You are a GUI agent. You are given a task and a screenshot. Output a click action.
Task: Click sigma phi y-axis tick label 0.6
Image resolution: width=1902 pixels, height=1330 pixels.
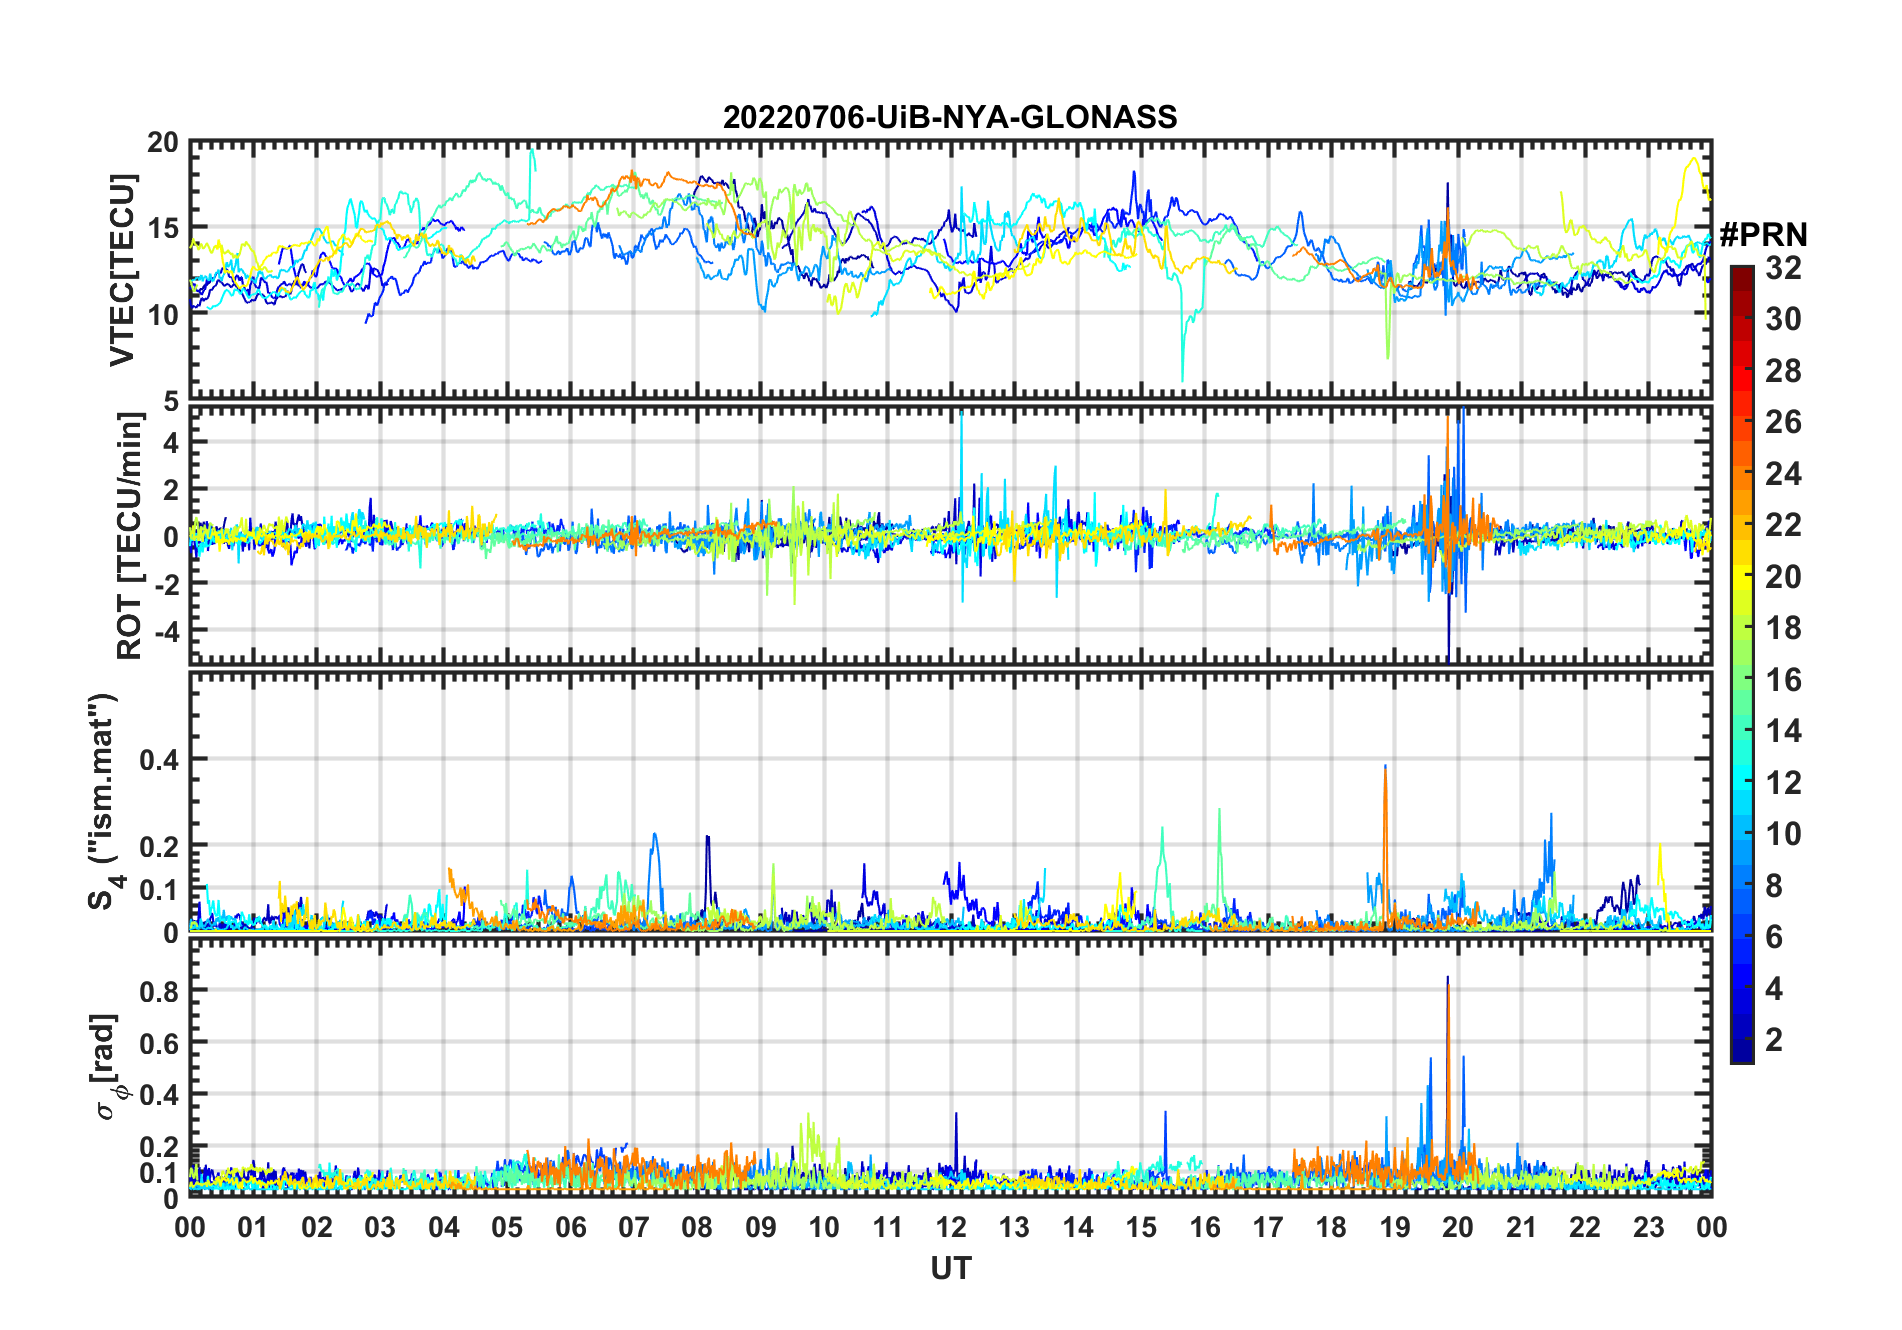tap(158, 1043)
